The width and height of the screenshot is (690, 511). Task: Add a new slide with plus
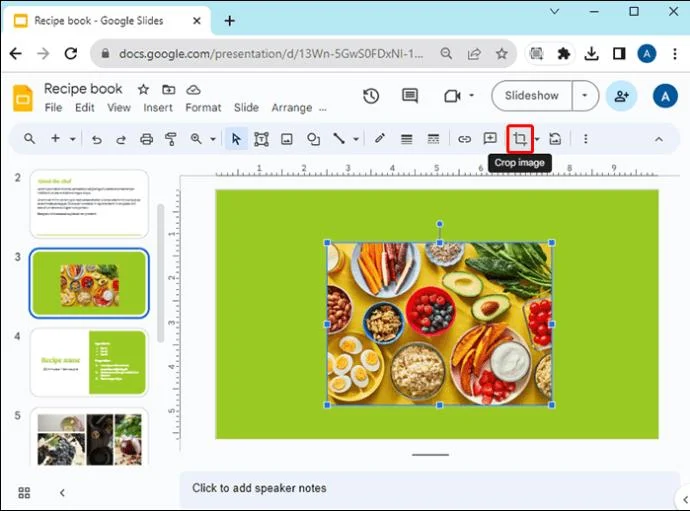pos(55,139)
